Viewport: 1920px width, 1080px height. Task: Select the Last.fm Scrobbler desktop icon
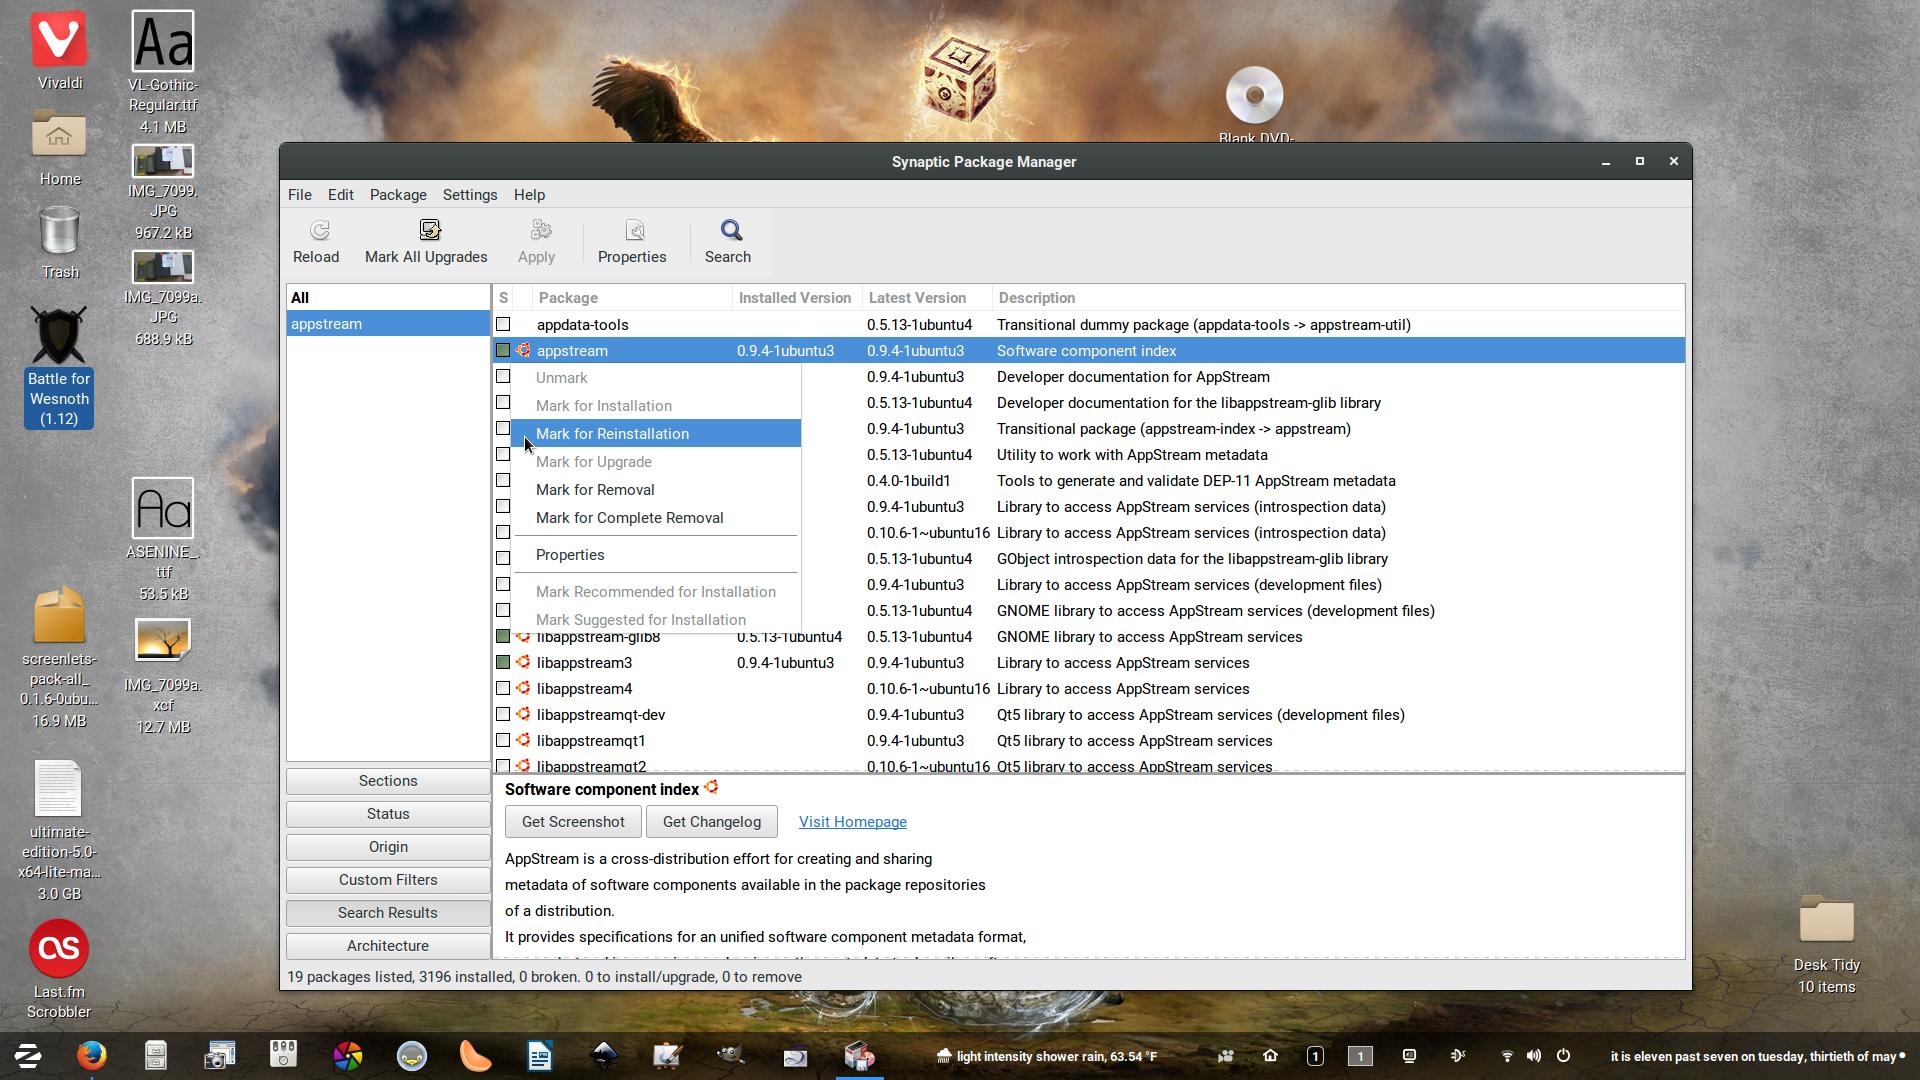pyautogui.click(x=59, y=948)
